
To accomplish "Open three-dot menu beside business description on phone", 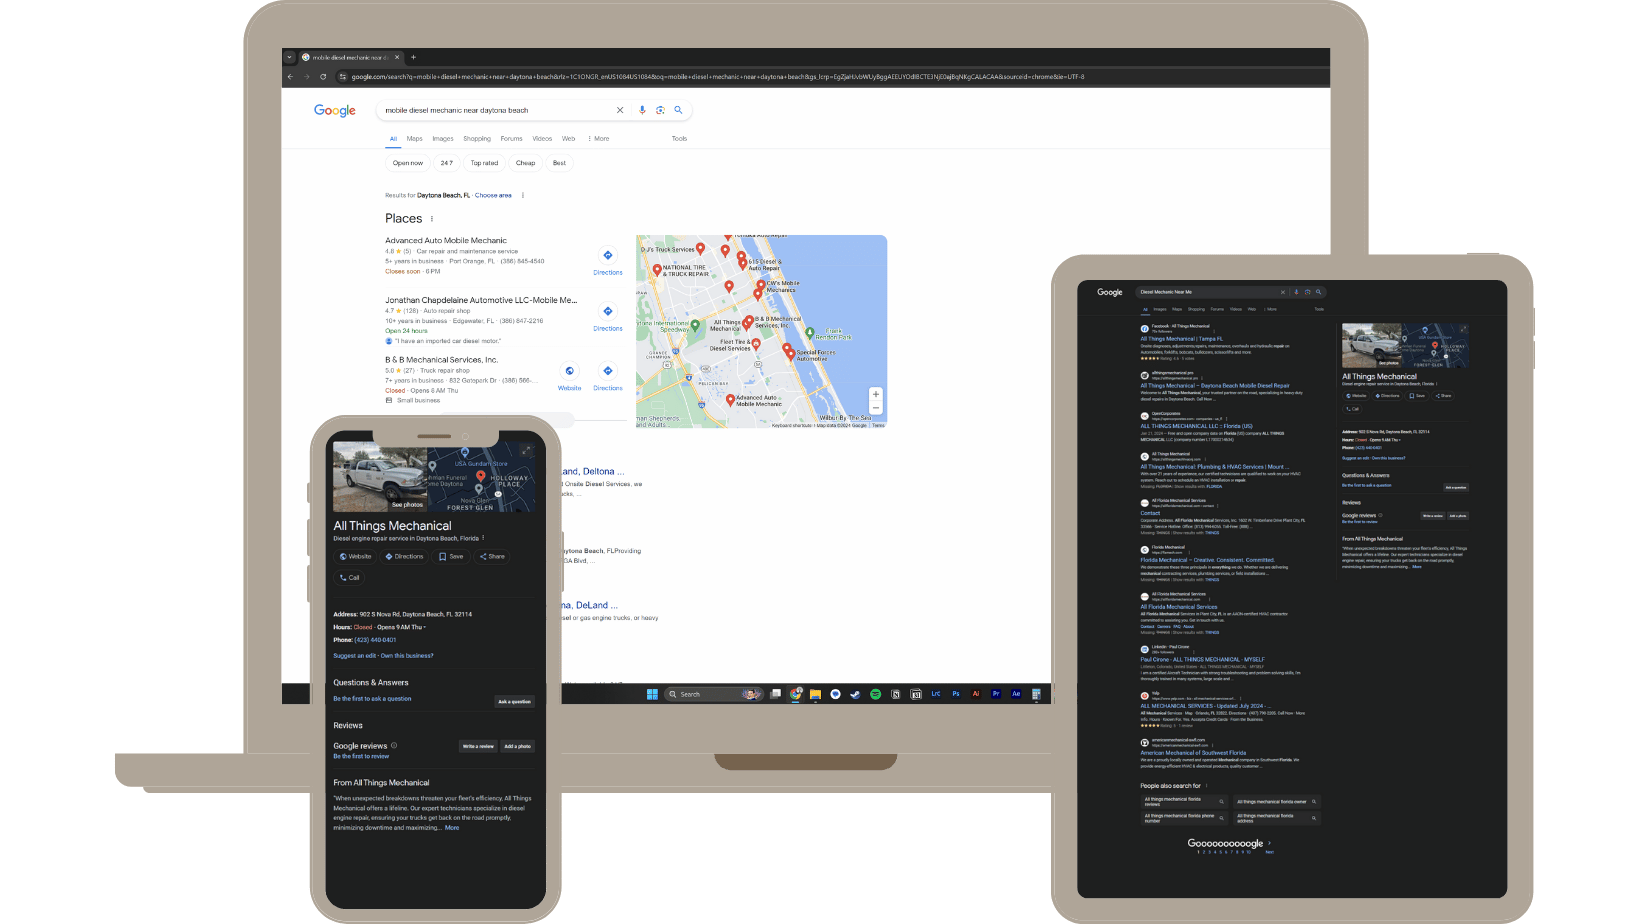I will (x=483, y=538).
